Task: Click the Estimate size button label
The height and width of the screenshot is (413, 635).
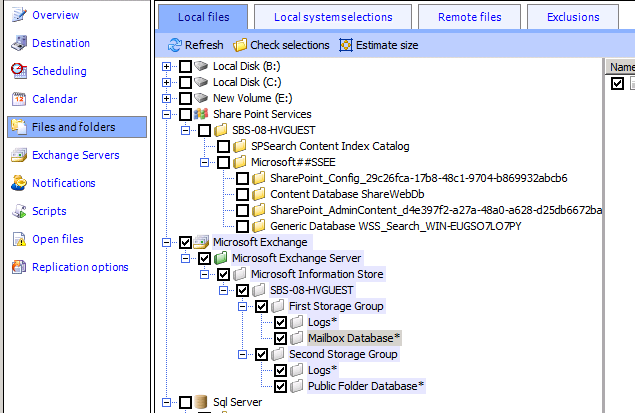Action: point(387,45)
